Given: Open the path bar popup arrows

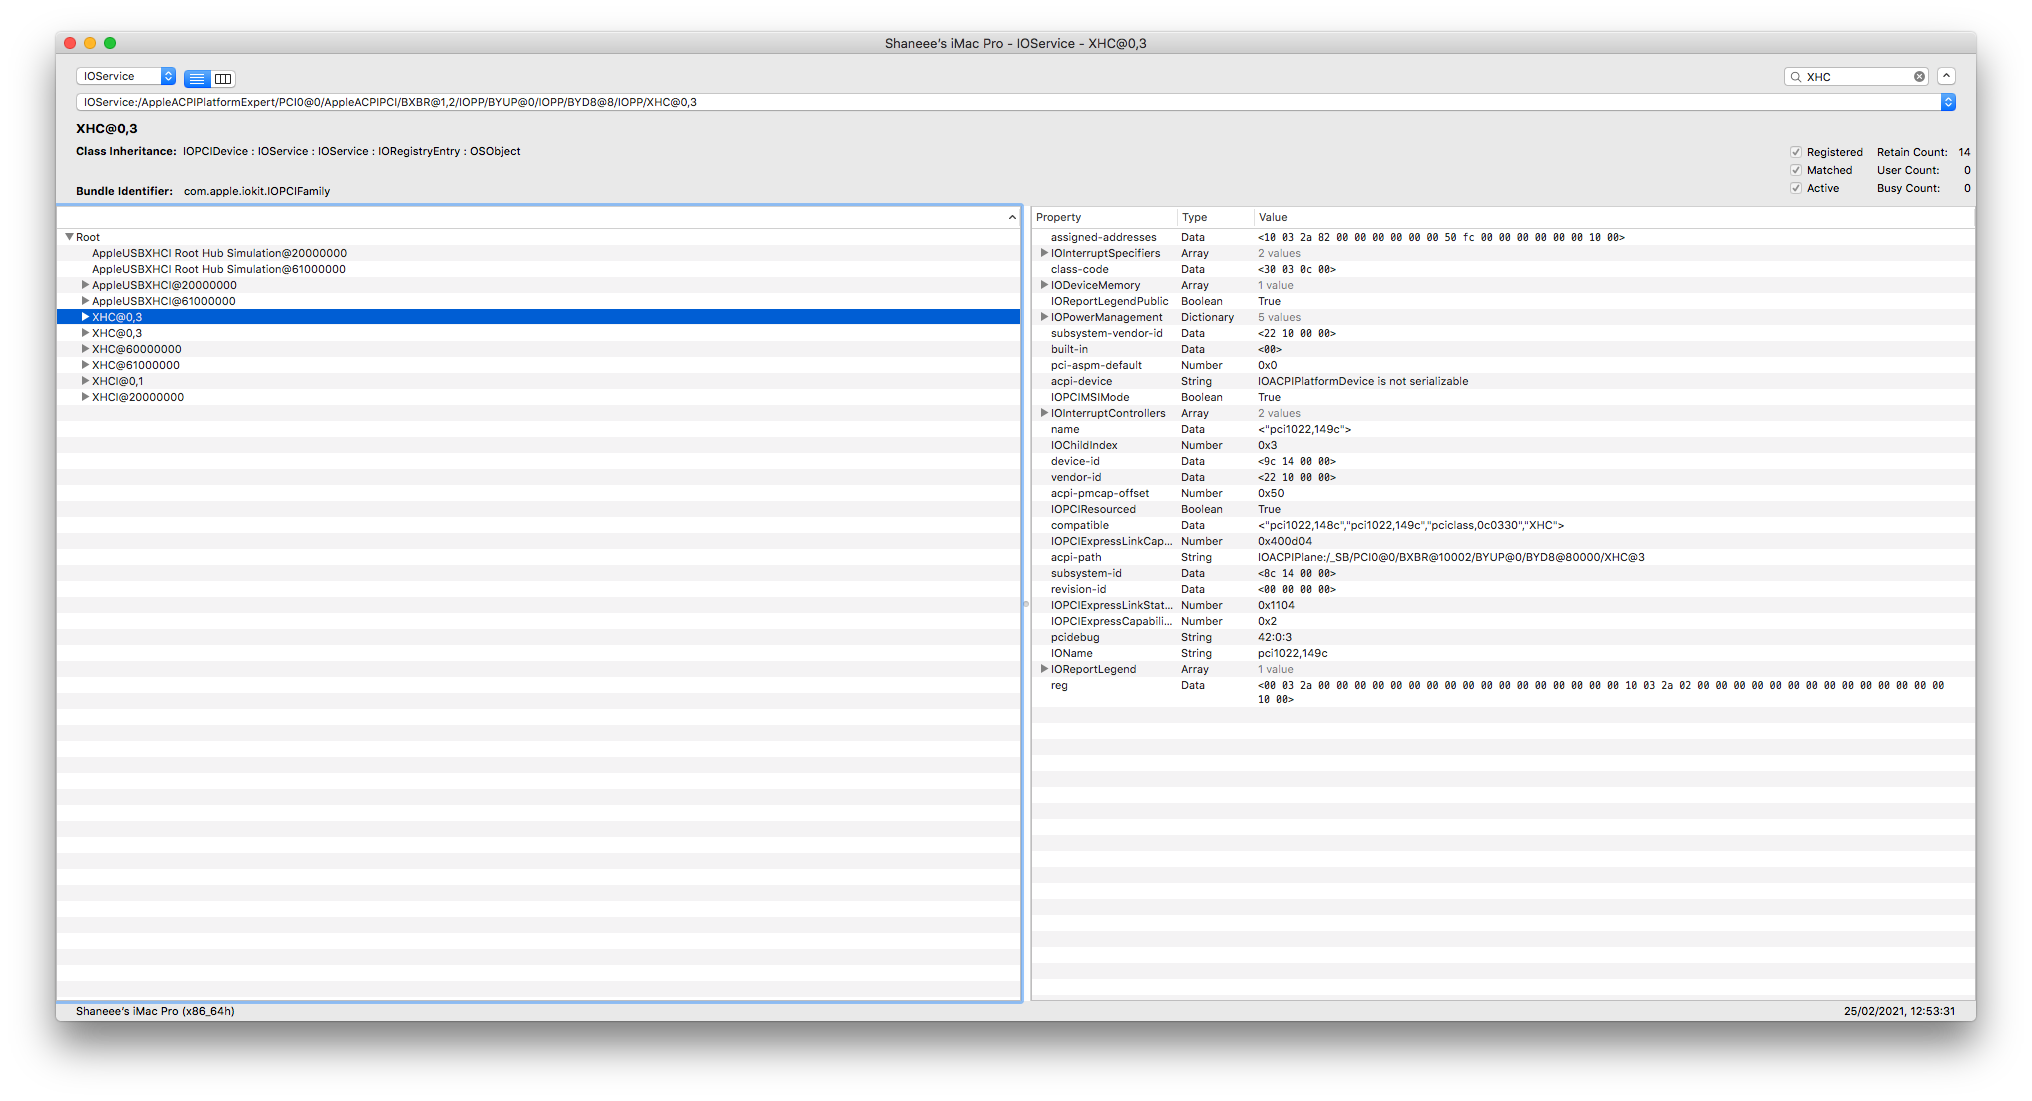Looking at the screenshot, I should [x=1948, y=102].
